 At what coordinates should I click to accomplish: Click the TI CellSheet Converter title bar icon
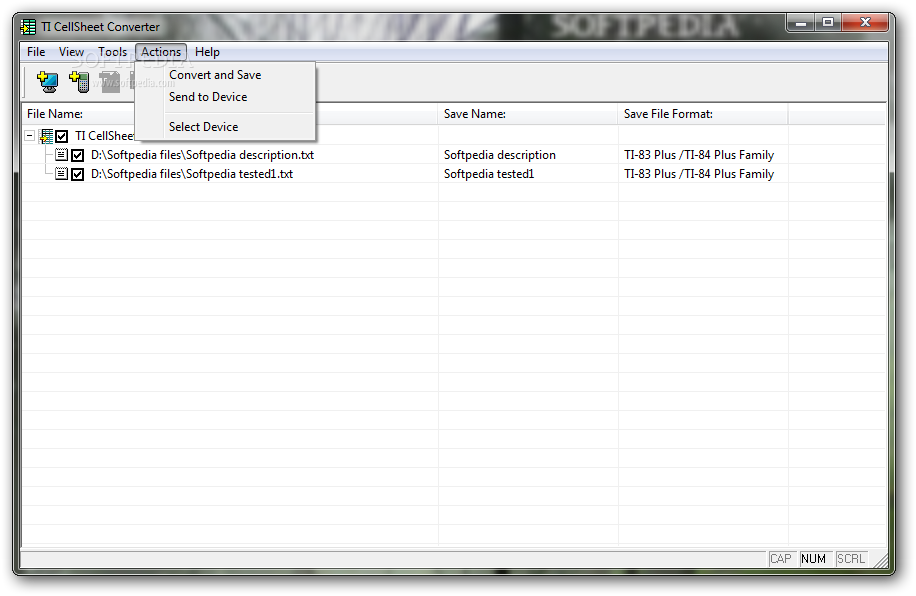[x=28, y=27]
